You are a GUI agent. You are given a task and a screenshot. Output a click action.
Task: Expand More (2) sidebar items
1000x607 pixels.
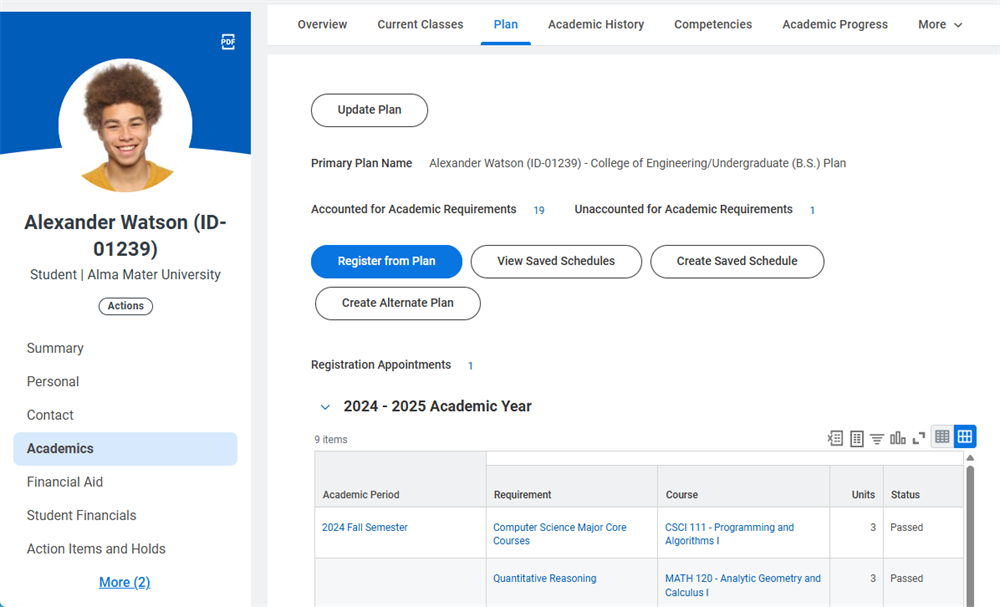[x=124, y=582]
